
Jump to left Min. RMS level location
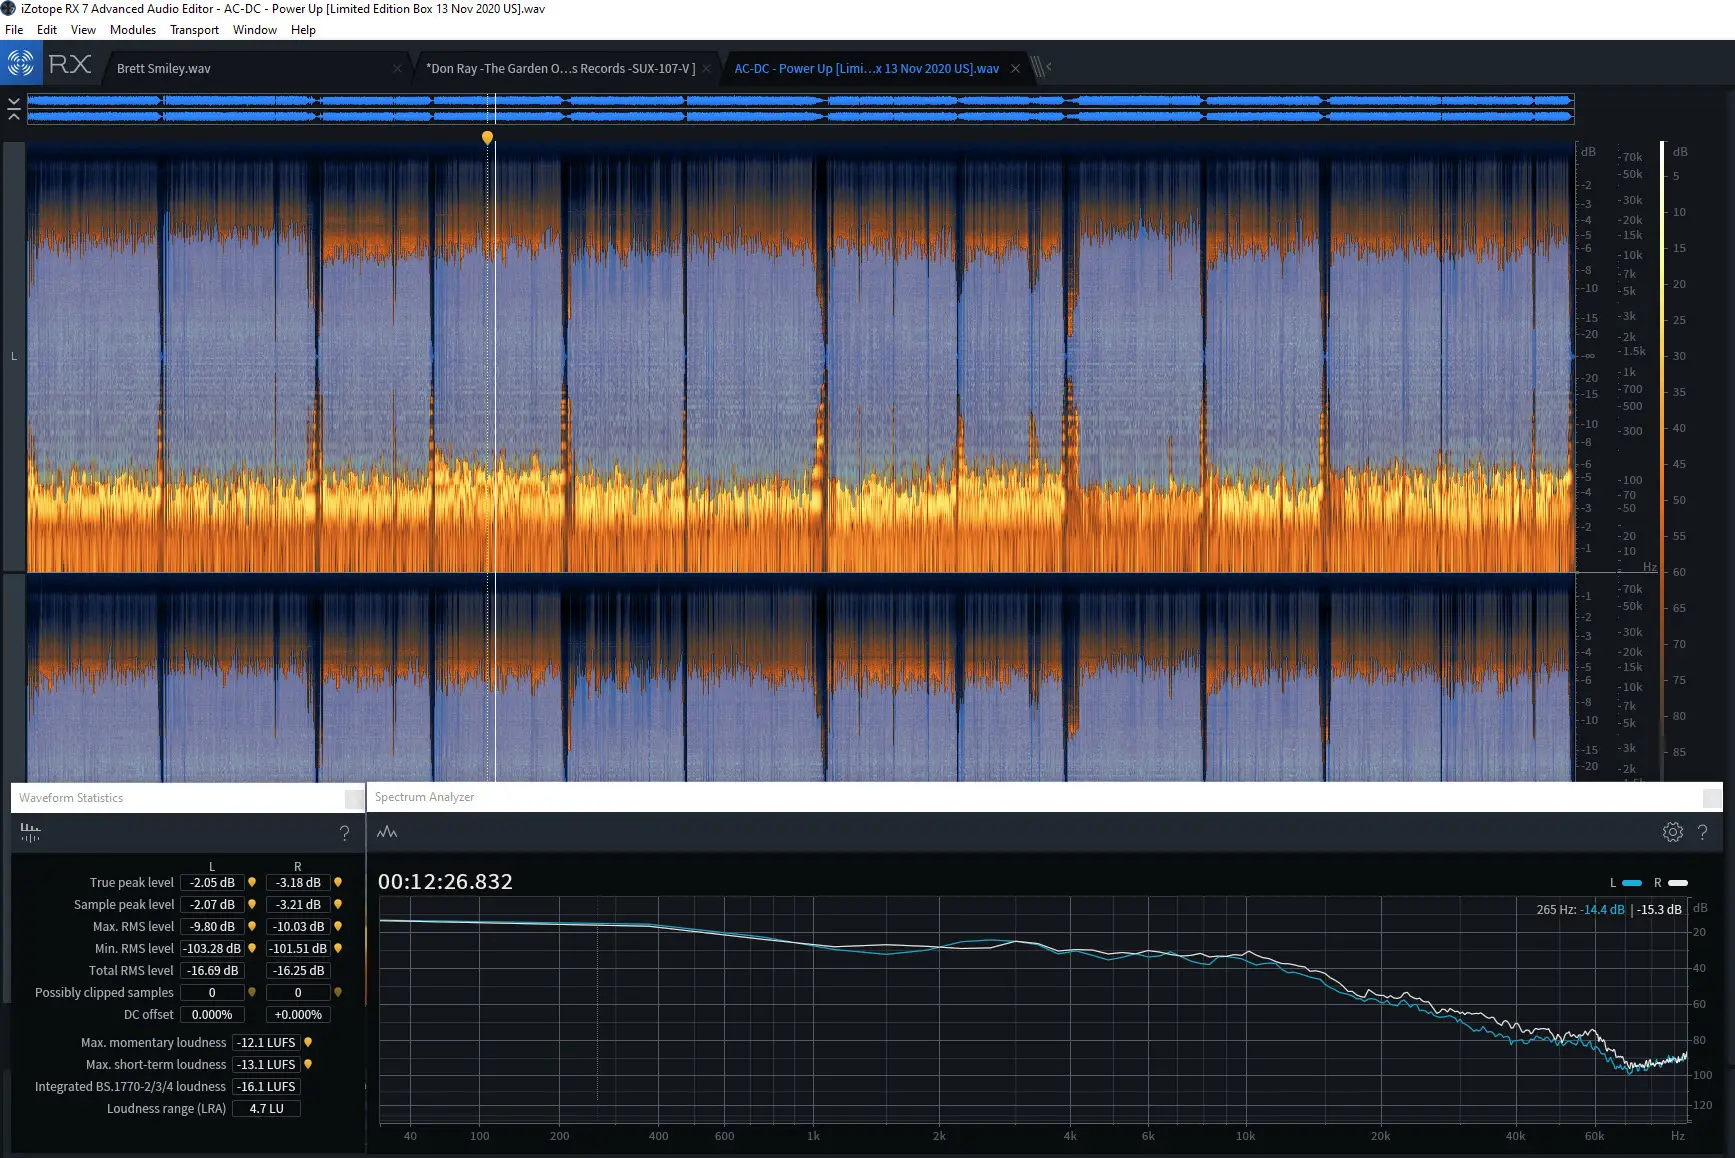tap(252, 948)
